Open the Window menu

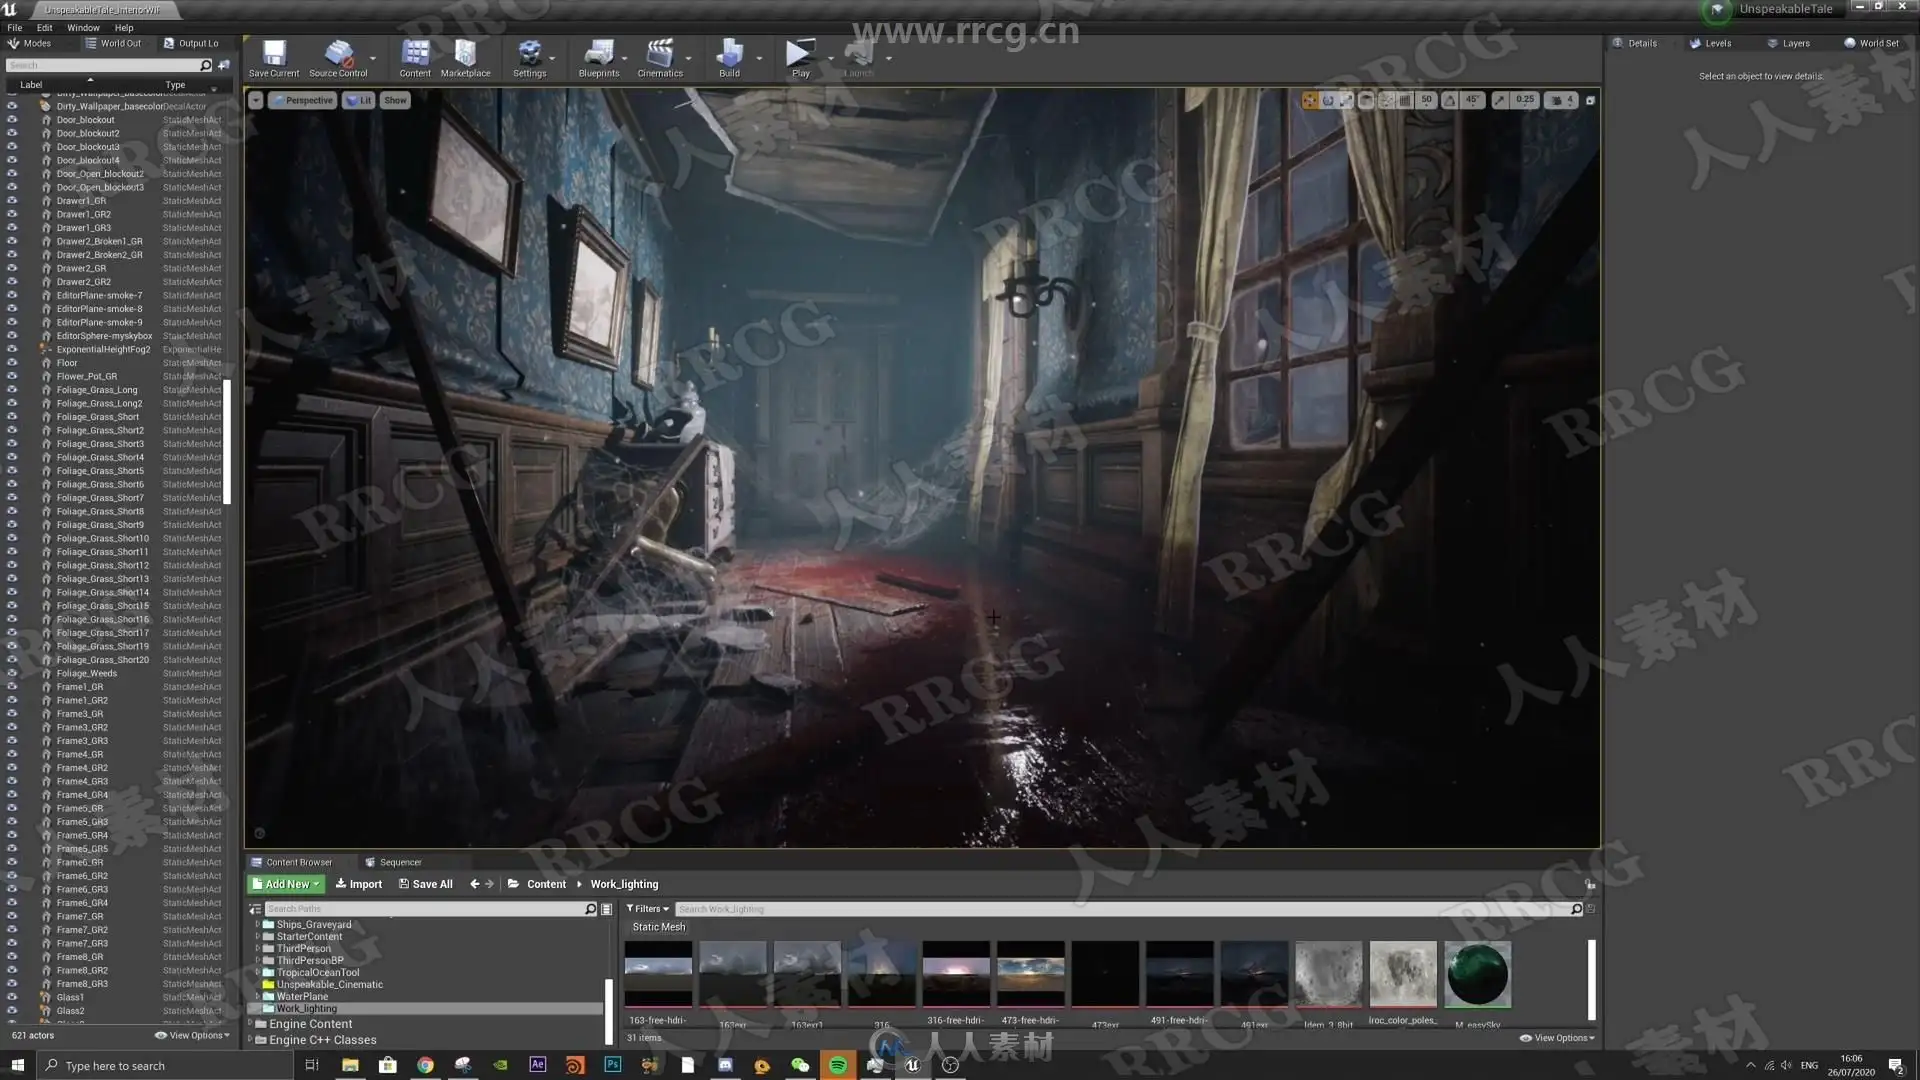pyautogui.click(x=83, y=28)
